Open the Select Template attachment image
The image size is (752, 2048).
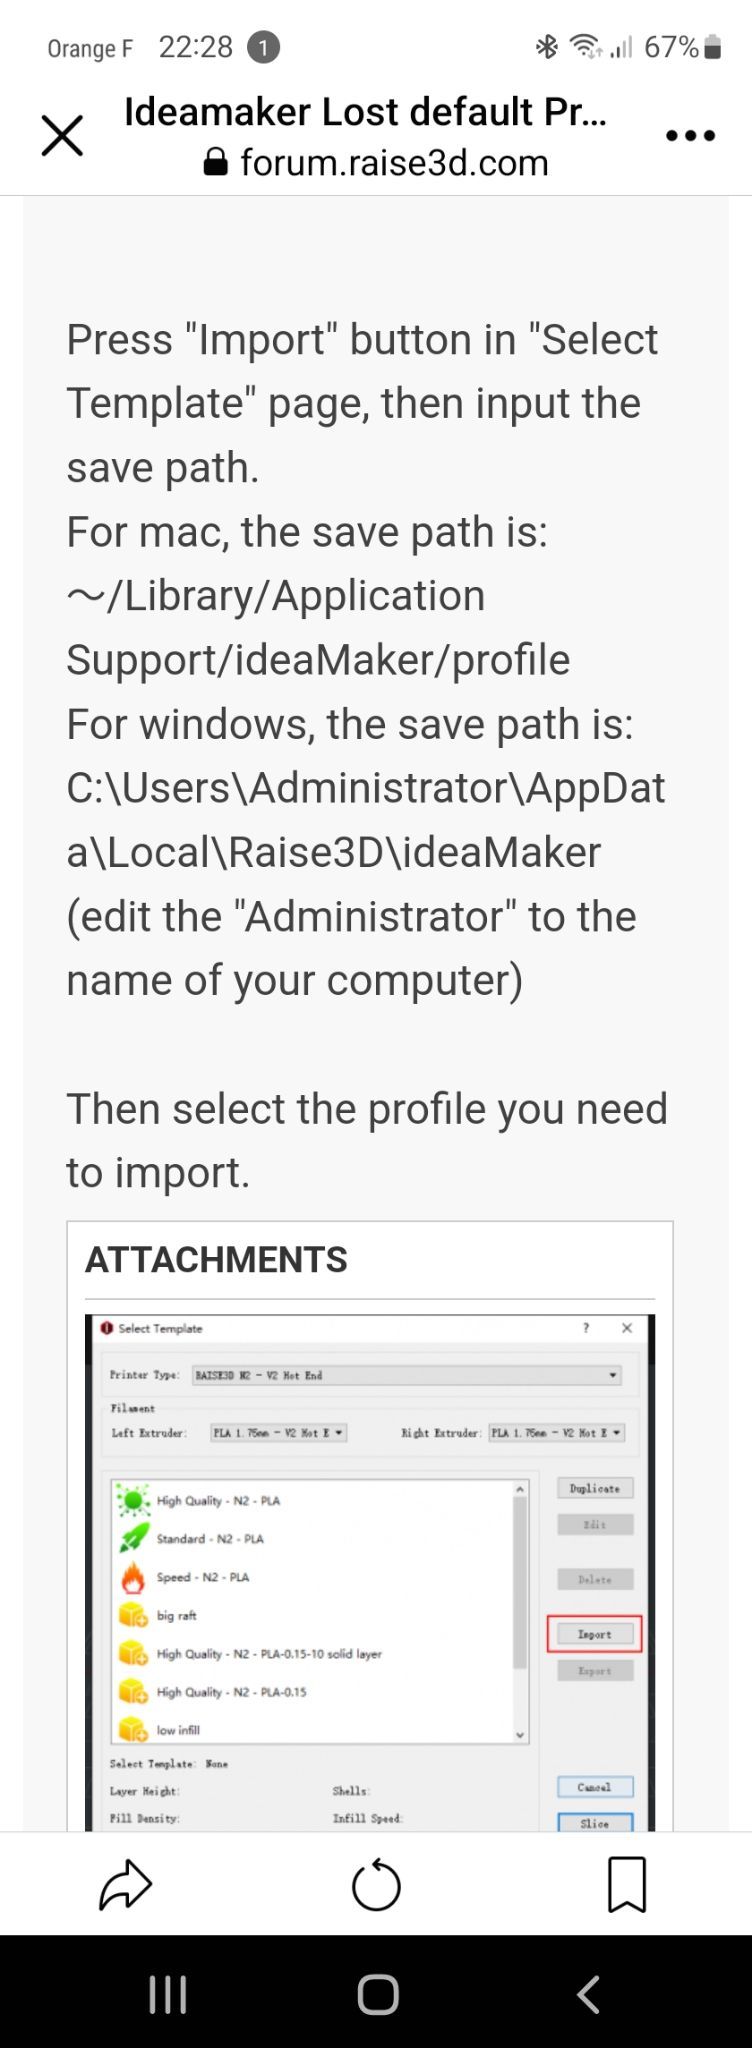pos(370,1572)
